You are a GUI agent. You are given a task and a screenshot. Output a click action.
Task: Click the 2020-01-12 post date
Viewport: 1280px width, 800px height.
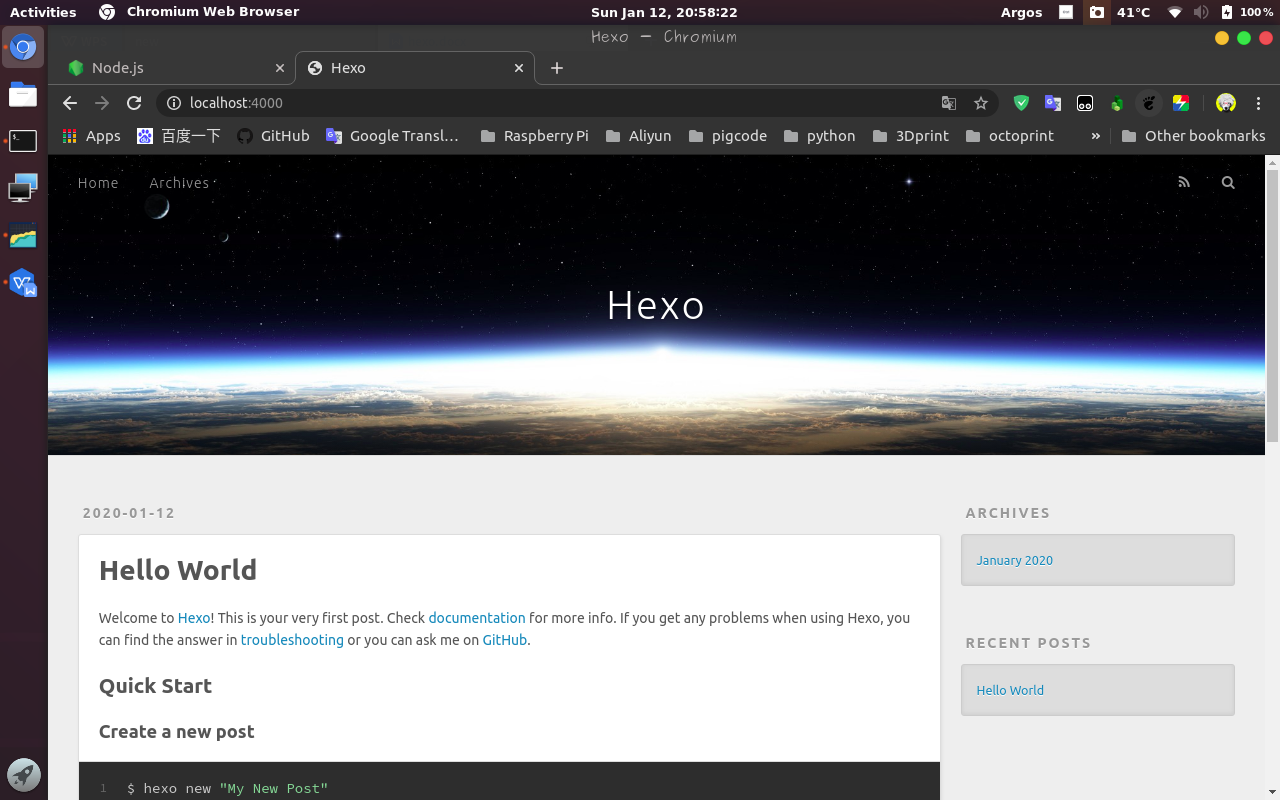pyautogui.click(x=129, y=513)
